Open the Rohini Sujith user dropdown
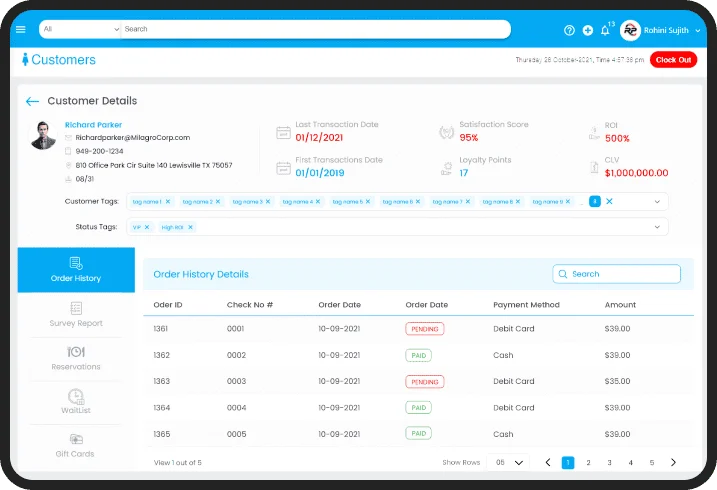The width and height of the screenshot is (717, 490). pyautogui.click(x=698, y=31)
